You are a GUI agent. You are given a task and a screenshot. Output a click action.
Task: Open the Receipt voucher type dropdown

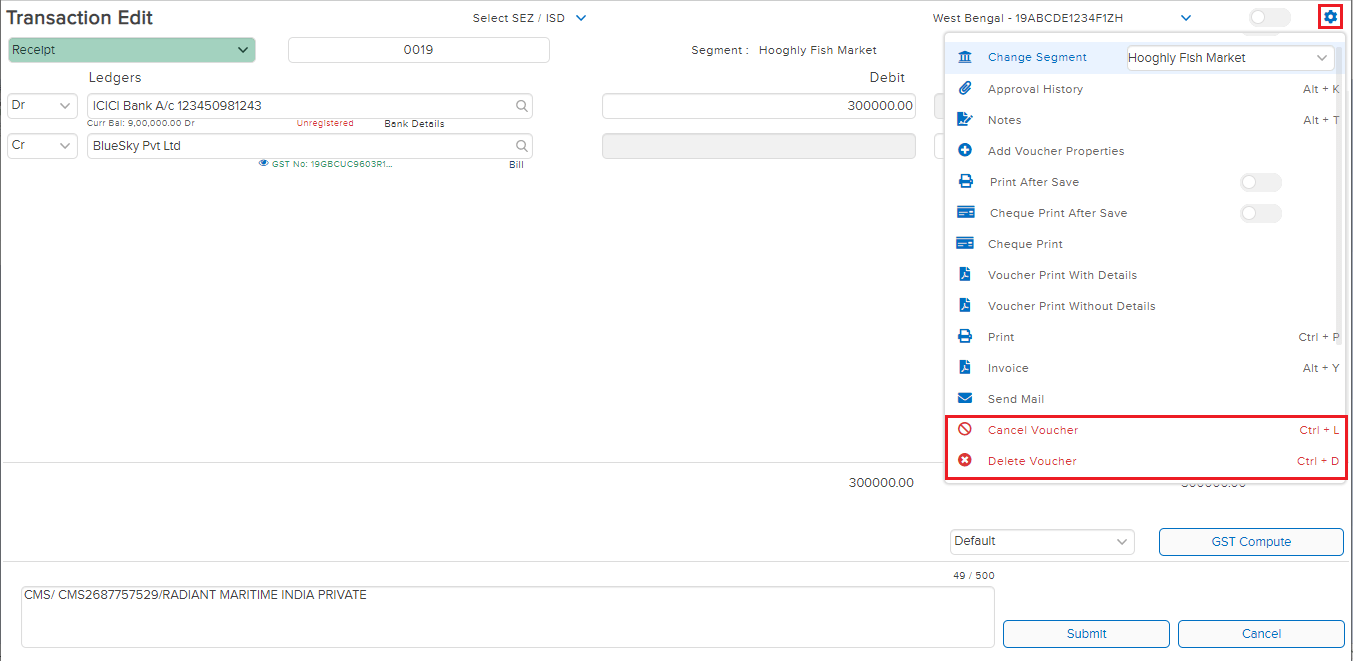[131, 50]
